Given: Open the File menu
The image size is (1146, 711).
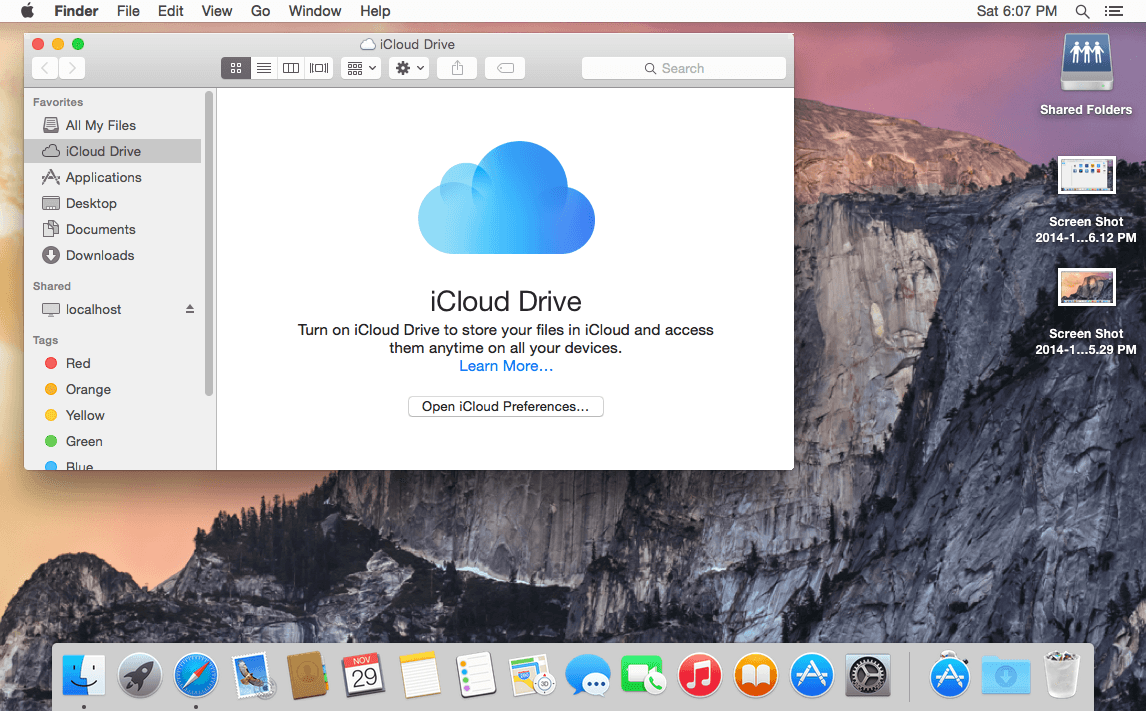Looking at the screenshot, I should pos(128,11).
